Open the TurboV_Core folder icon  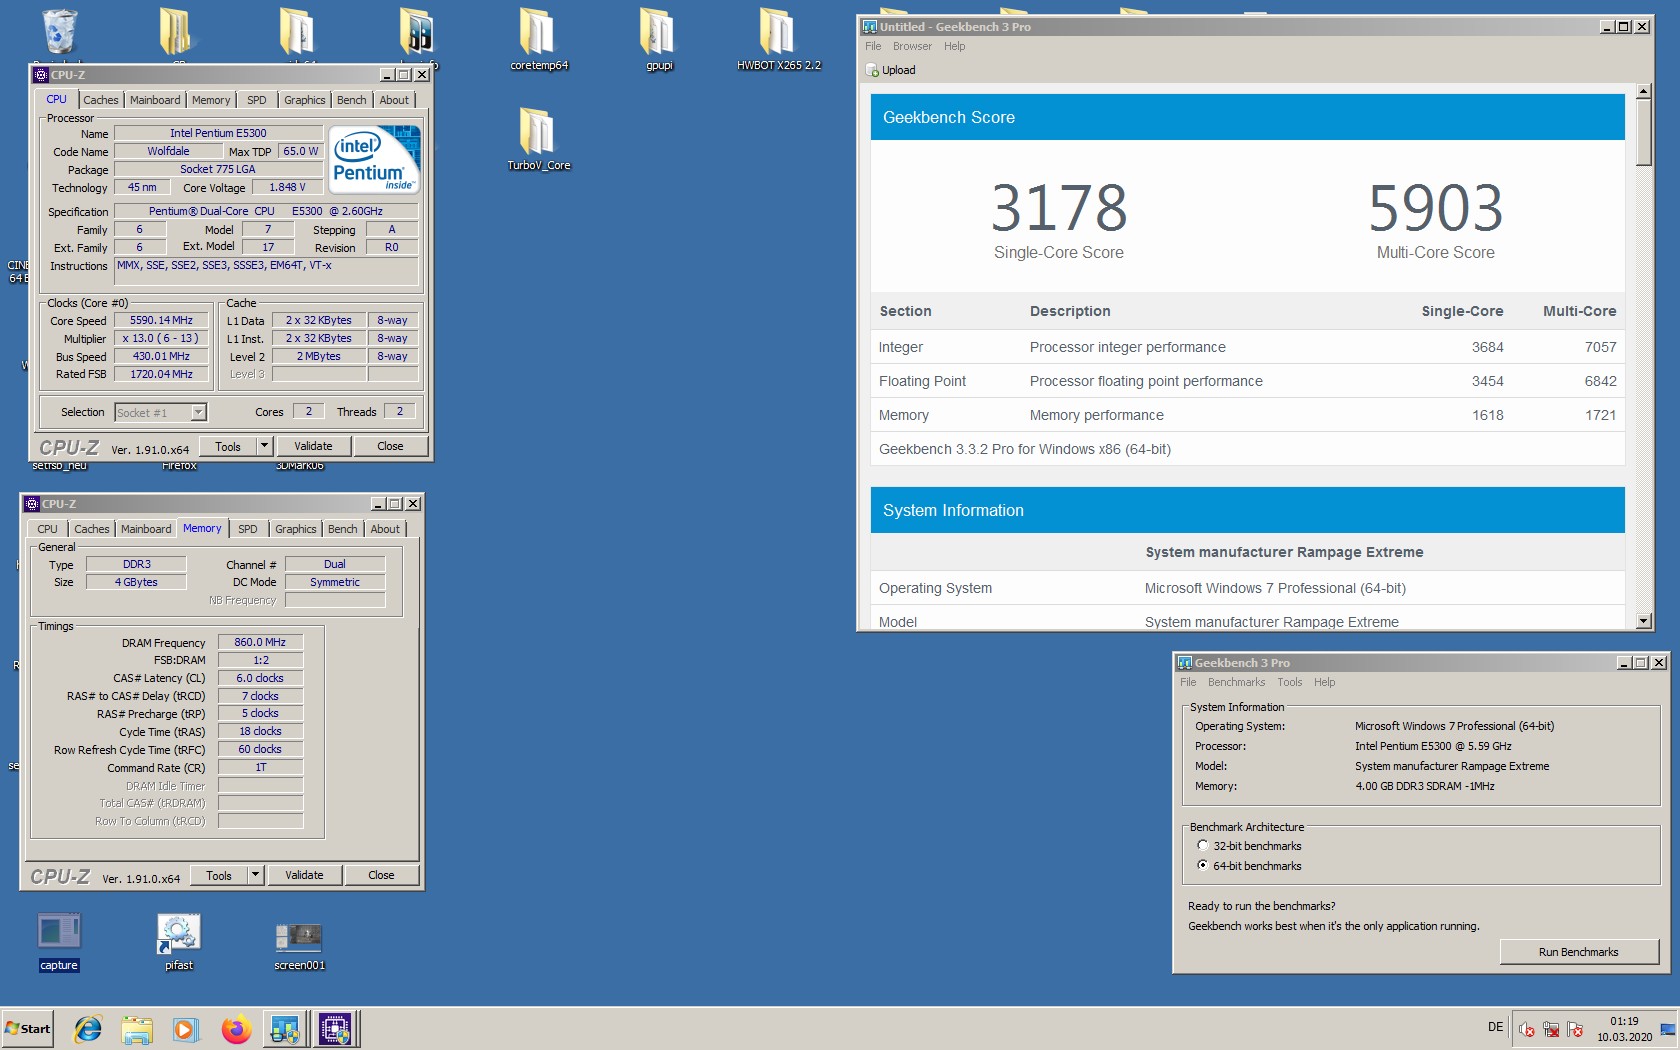tap(538, 140)
